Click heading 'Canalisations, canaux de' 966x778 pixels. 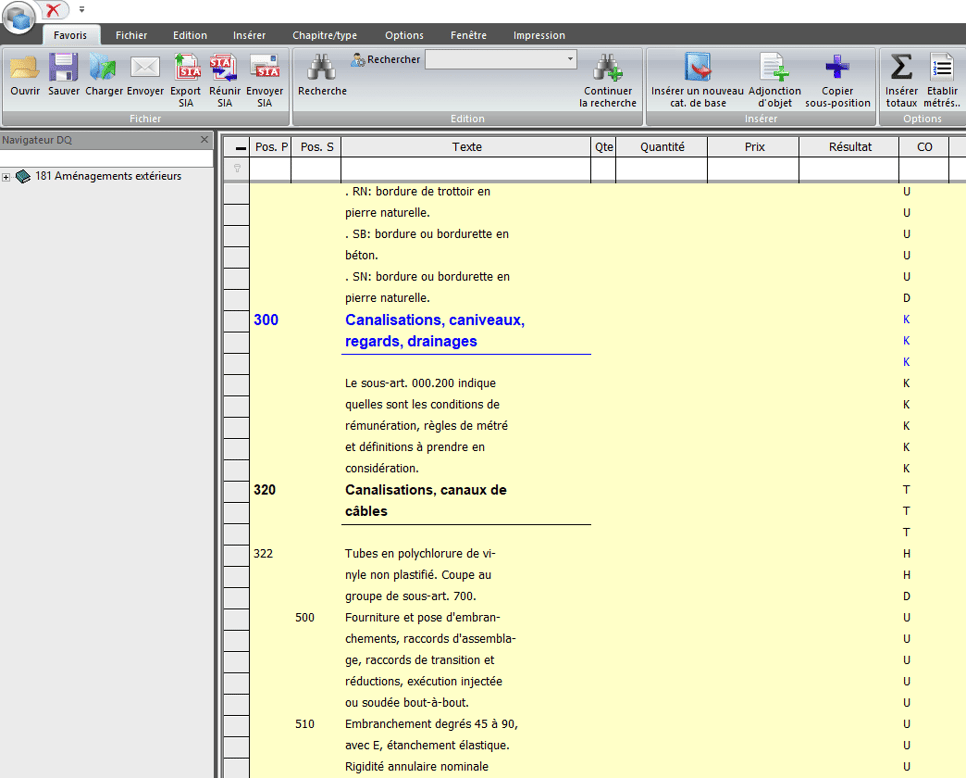(426, 490)
